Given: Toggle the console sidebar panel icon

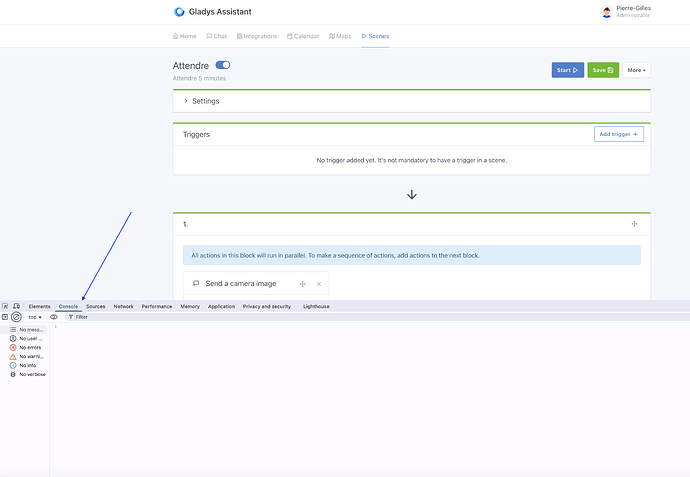Looking at the screenshot, I should pos(5,317).
